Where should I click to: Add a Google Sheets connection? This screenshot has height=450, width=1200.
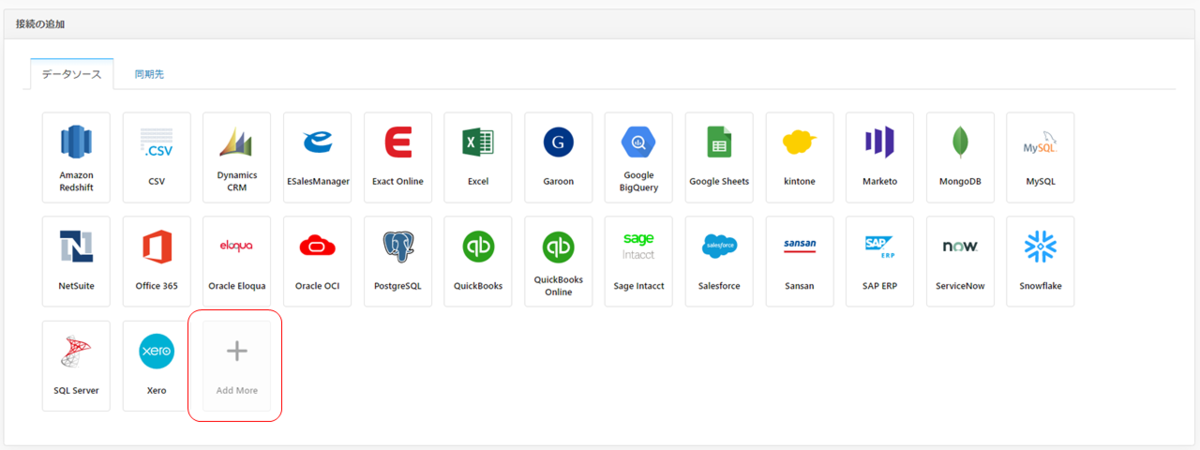(x=719, y=157)
